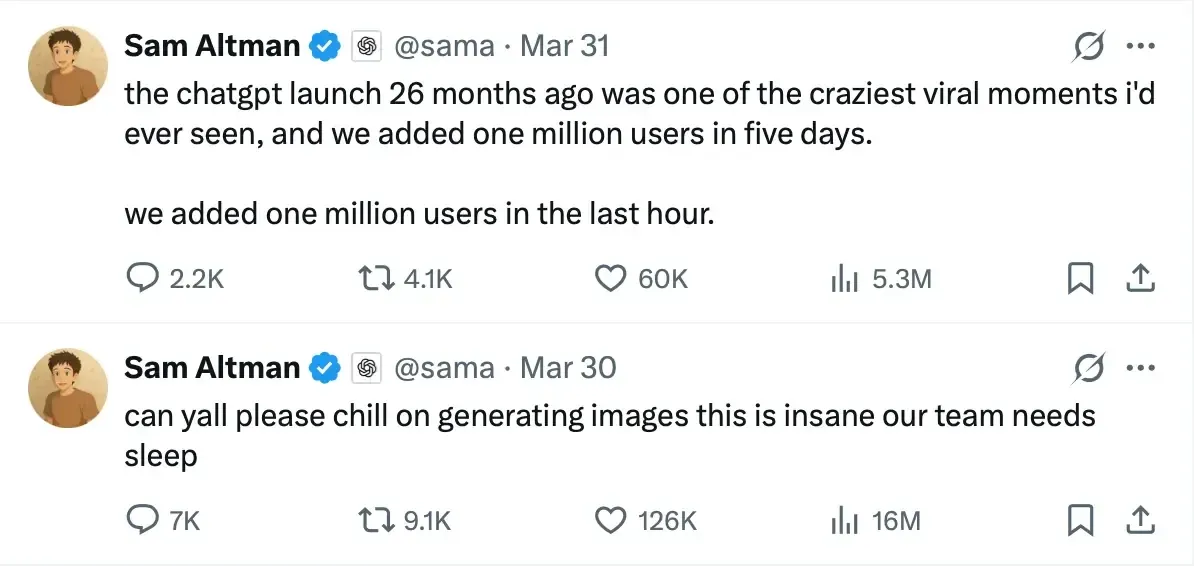Image resolution: width=1194 pixels, height=566 pixels.
Task: Open more options on Mar 31 tweet
Action: [1140, 46]
